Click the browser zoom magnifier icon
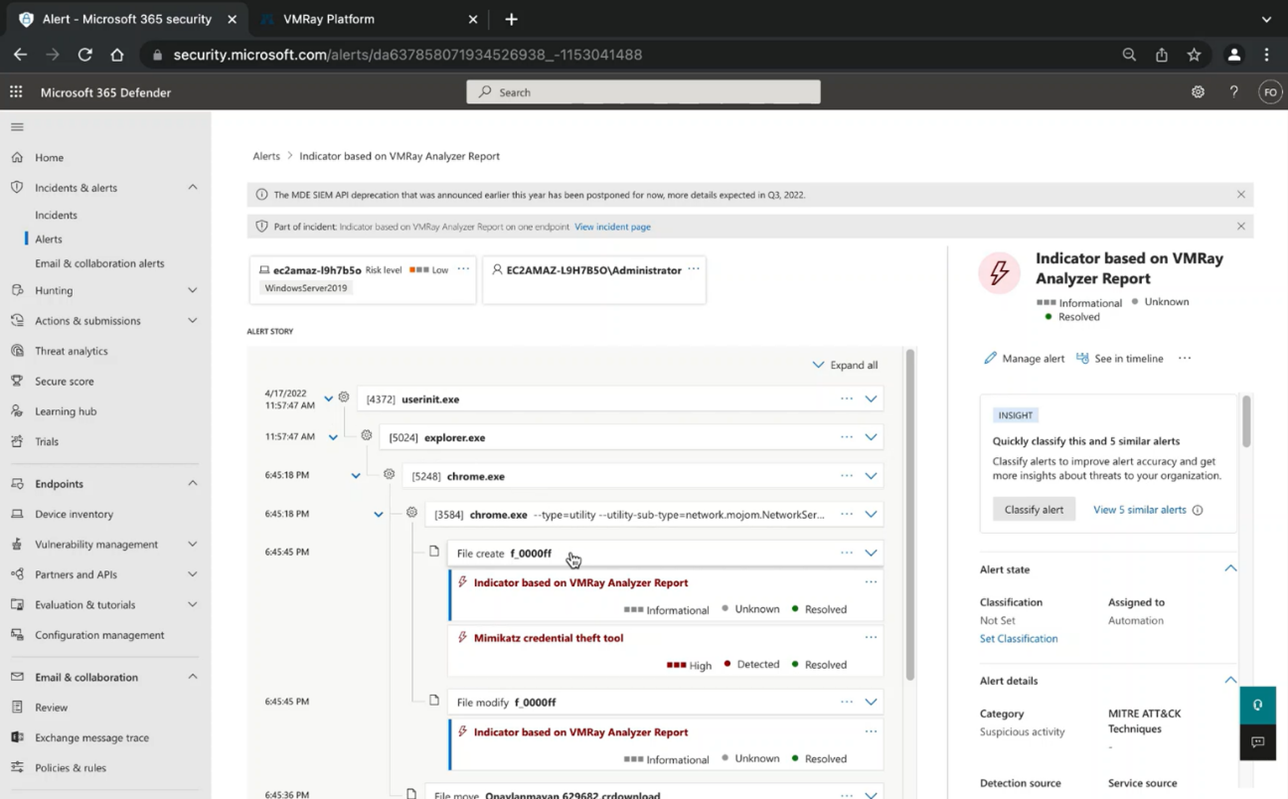Viewport: 1288px width, 799px height. (x=1129, y=55)
